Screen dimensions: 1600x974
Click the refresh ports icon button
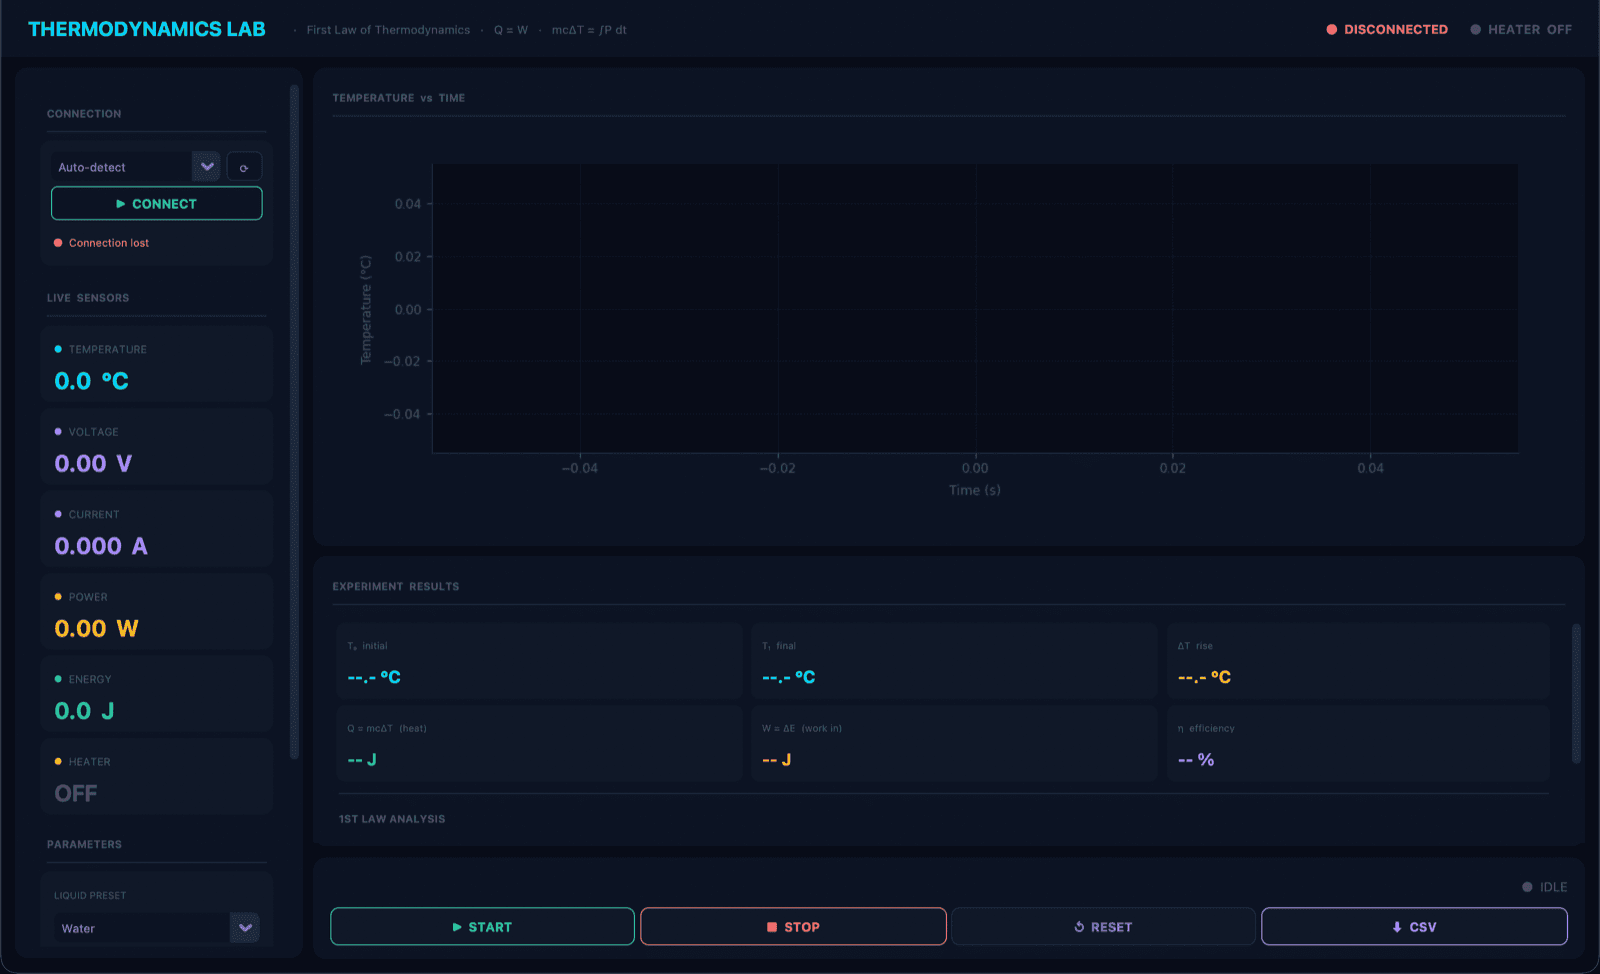pos(244,167)
